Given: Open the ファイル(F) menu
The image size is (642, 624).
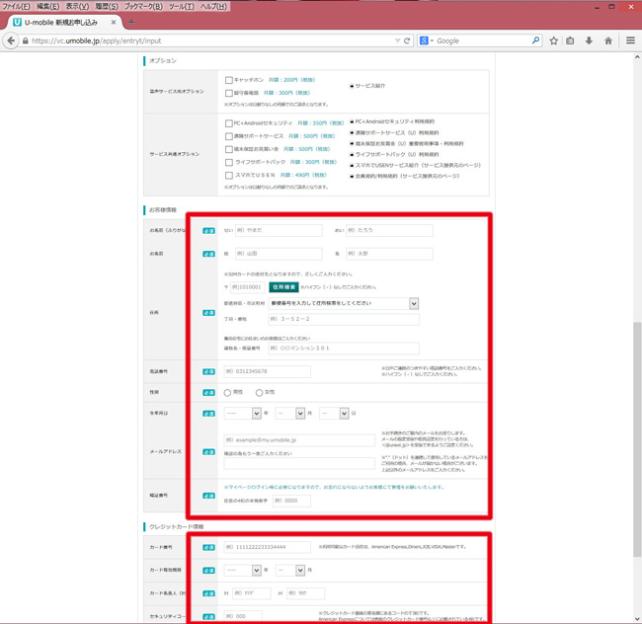Looking at the screenshot, I should (16, 6).
